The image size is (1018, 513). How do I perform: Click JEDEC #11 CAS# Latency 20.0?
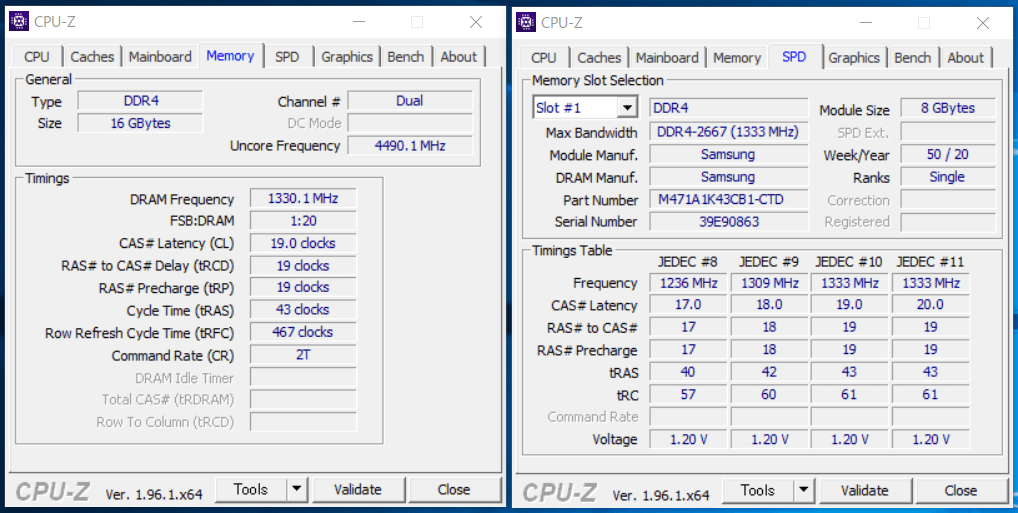click(x=930, y=305)
